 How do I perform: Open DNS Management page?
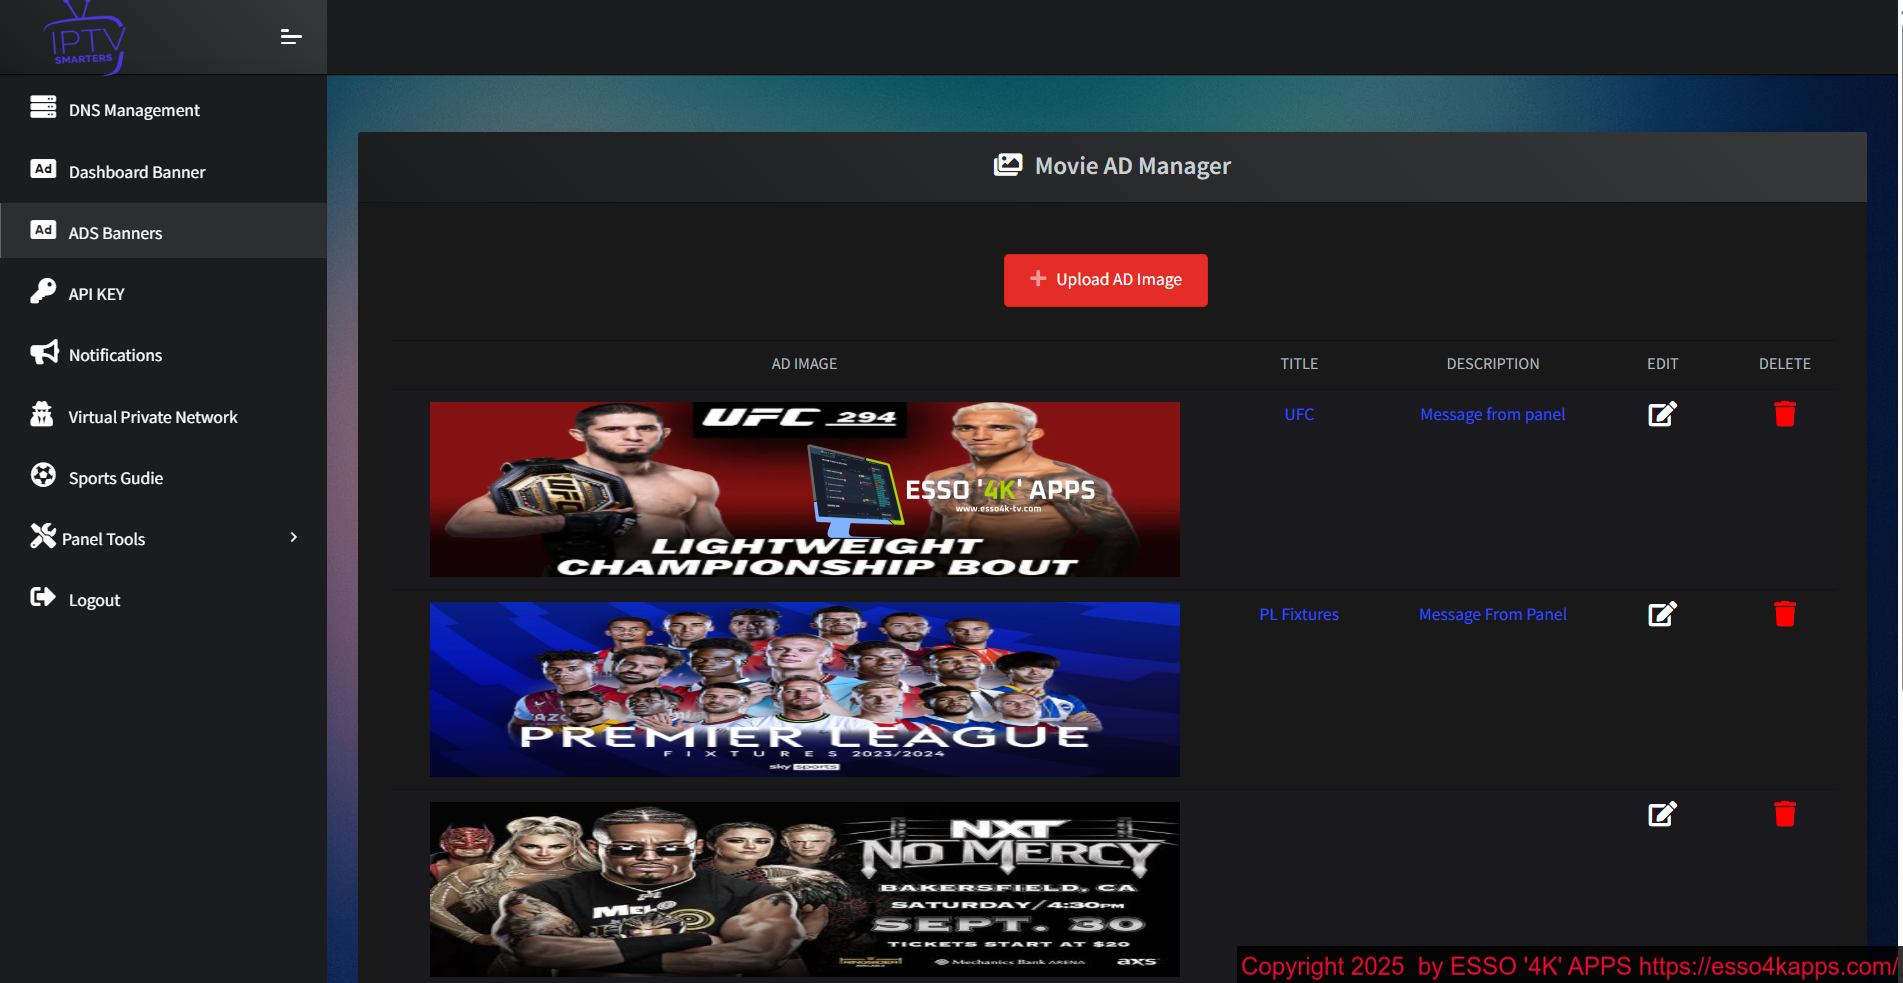click(163, 110)
